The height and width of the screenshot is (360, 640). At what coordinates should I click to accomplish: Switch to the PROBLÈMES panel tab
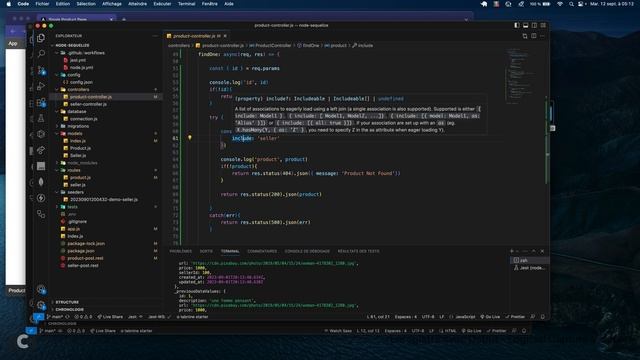coord(180,251)
